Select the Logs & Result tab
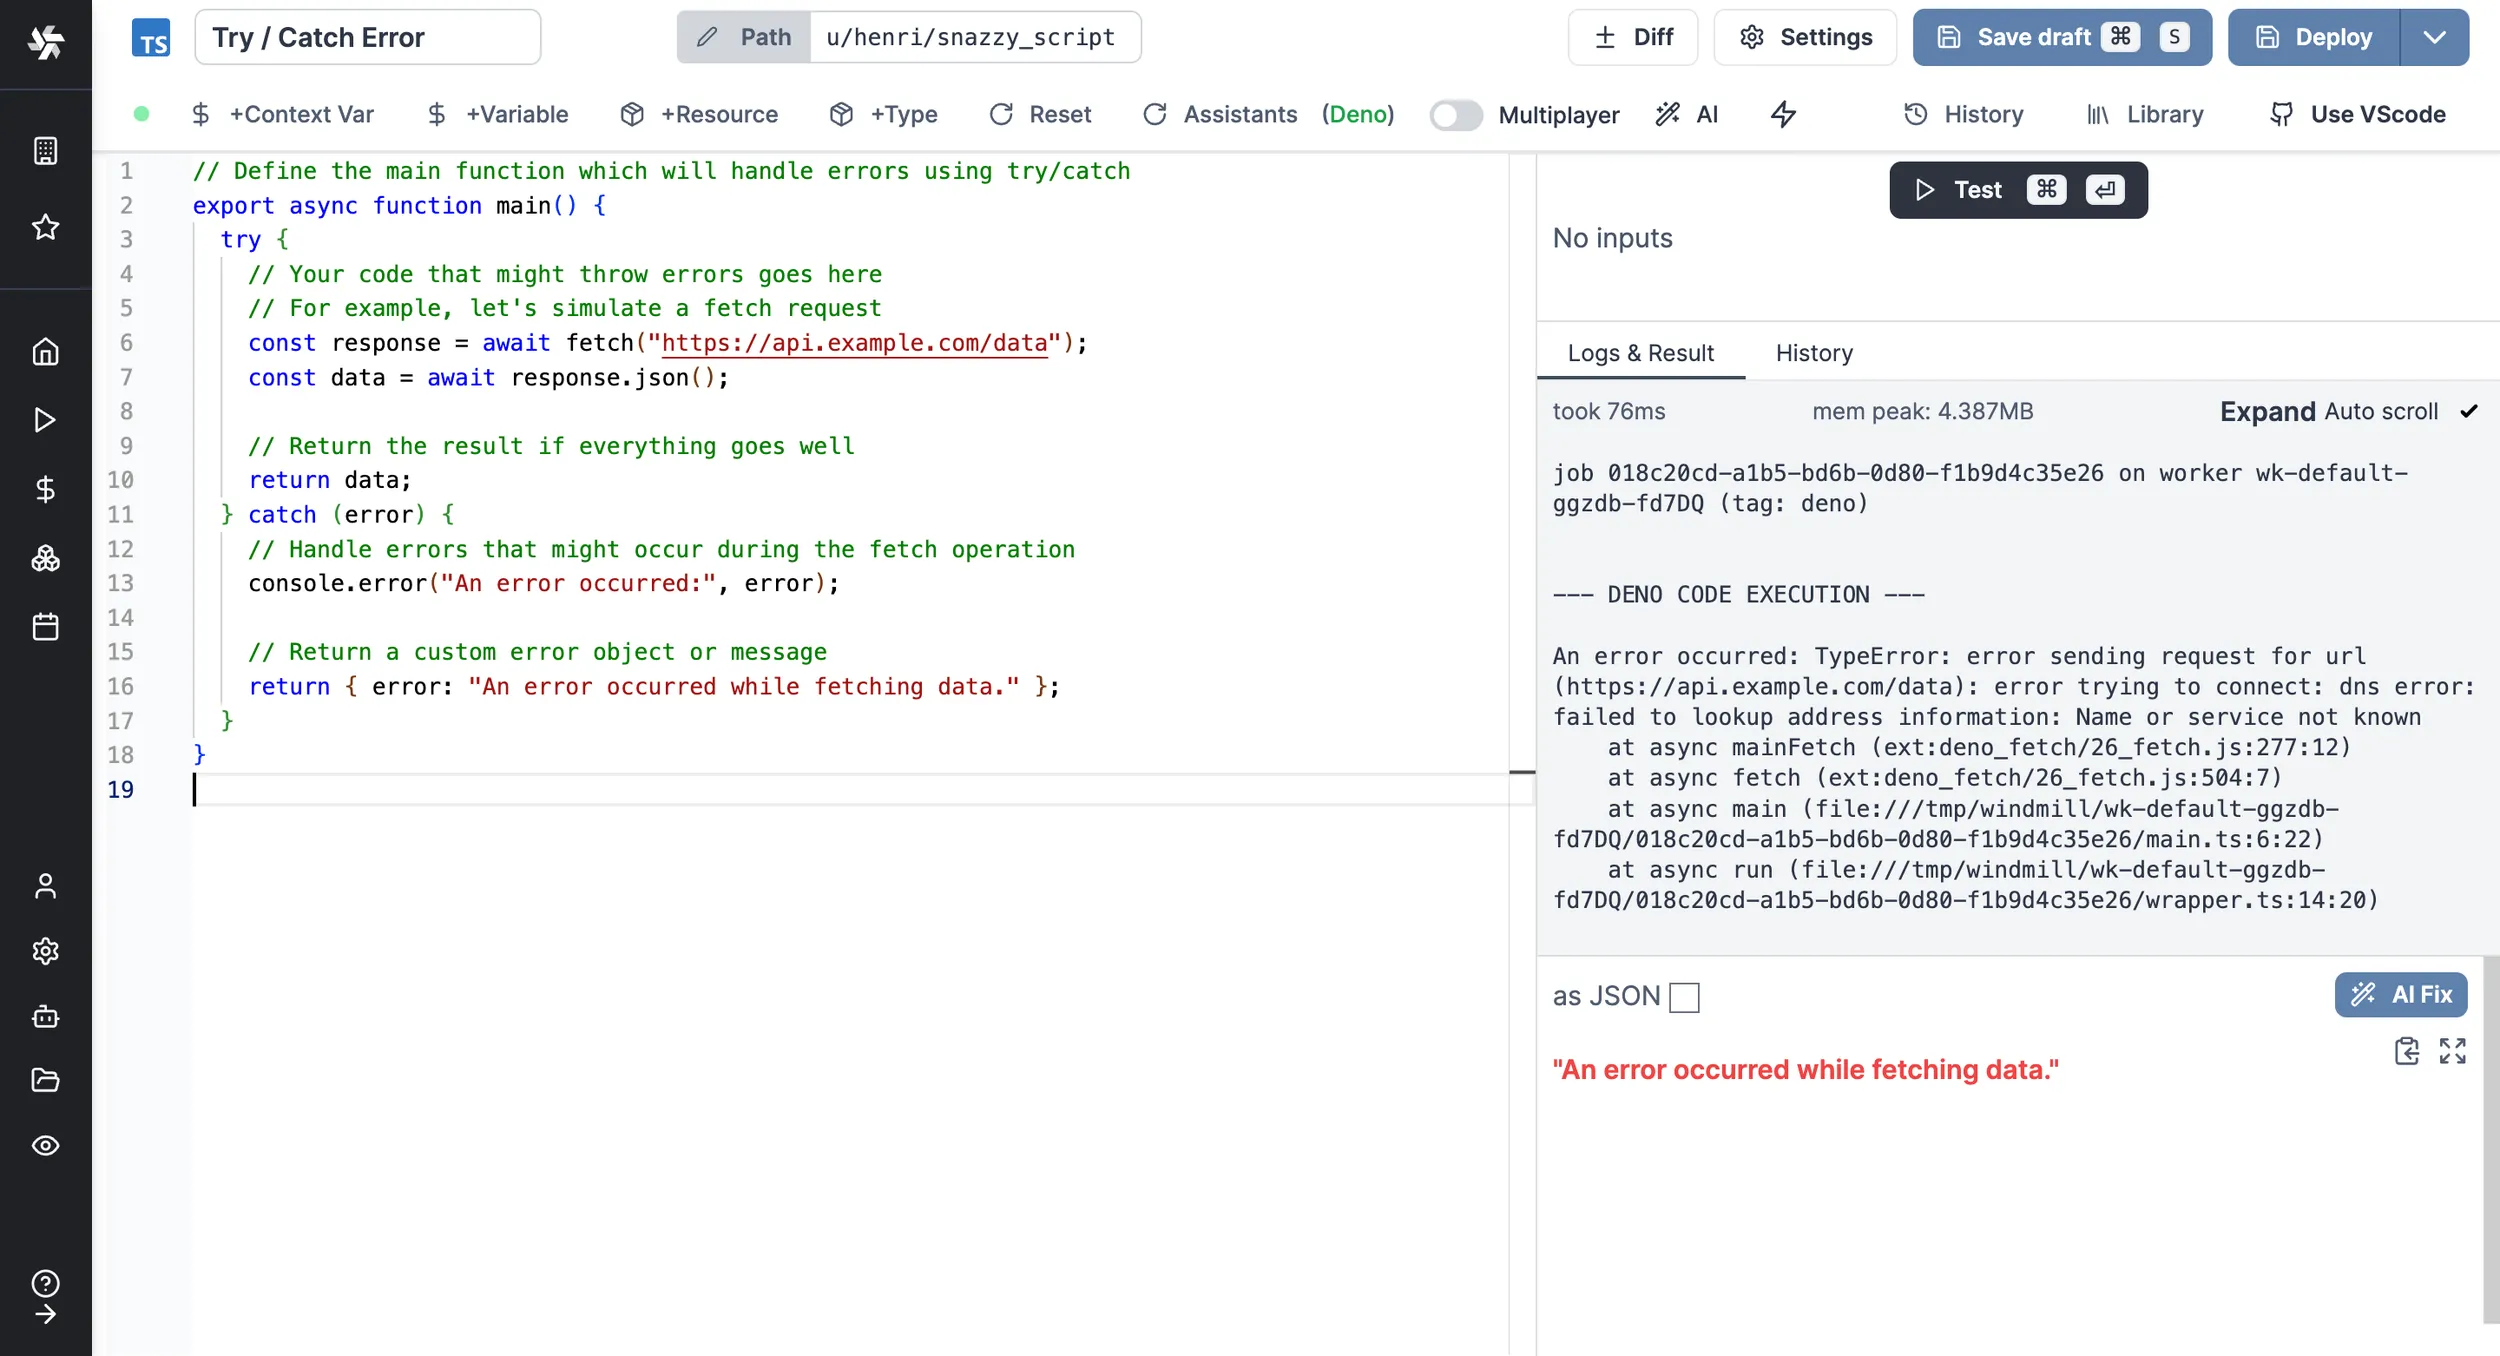Screen dimensions: 2500x1356 (1640, 353)
